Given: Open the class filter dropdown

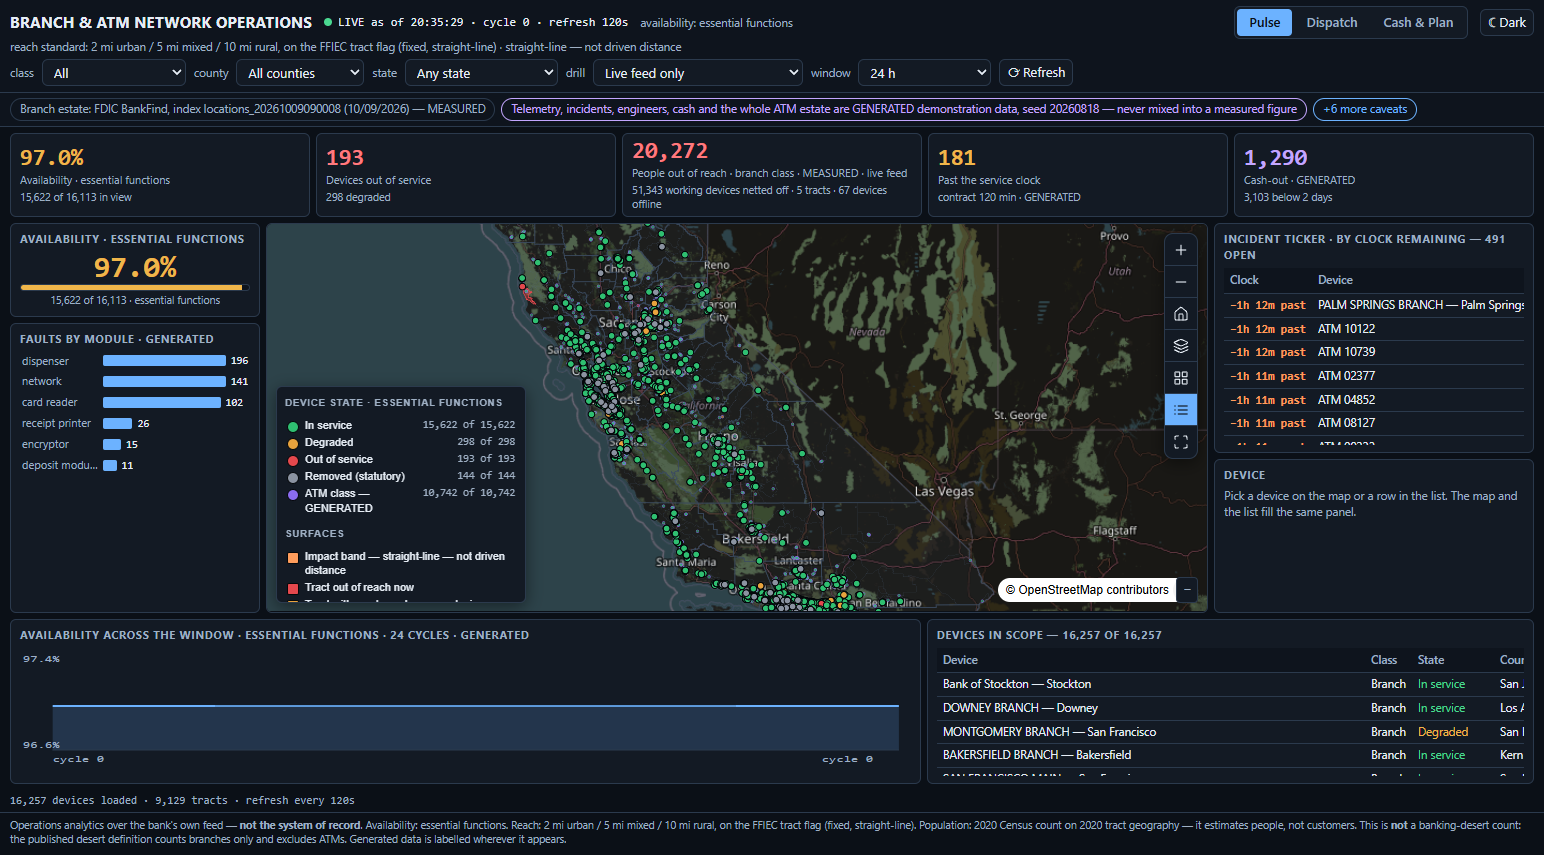Looking at the screenshot, I should click(114, 73).
